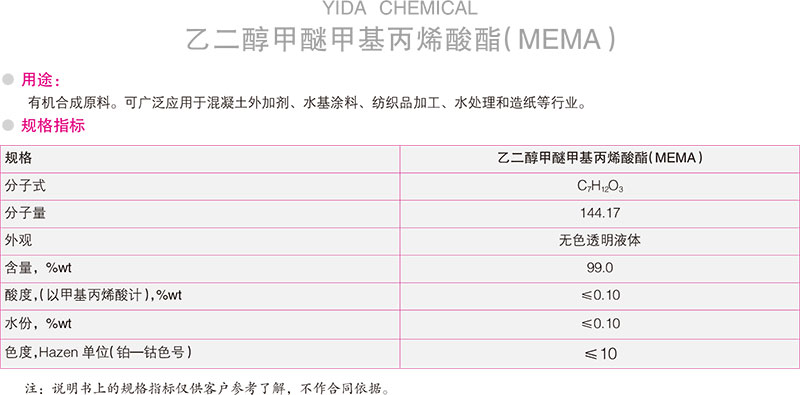Click the C7H12O3 formula cell
The height and width of the screenshot is (395, 800).
600,186
